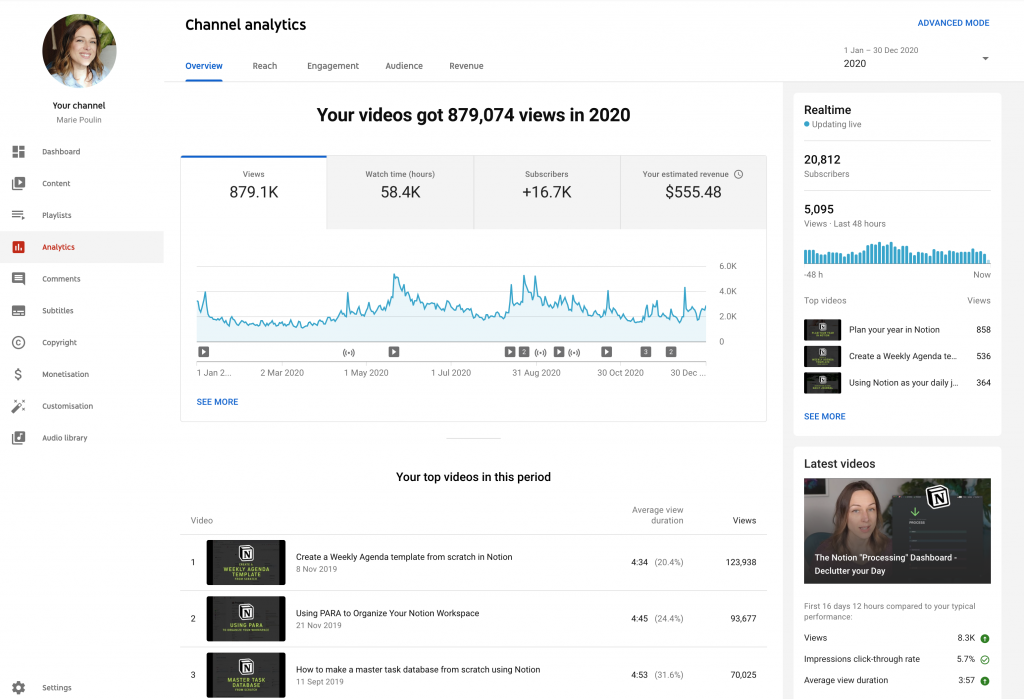Click the green up-arrow beside Average view duration
The image size is (1024, 699).
pyautogui.click(x=985, y=681)
